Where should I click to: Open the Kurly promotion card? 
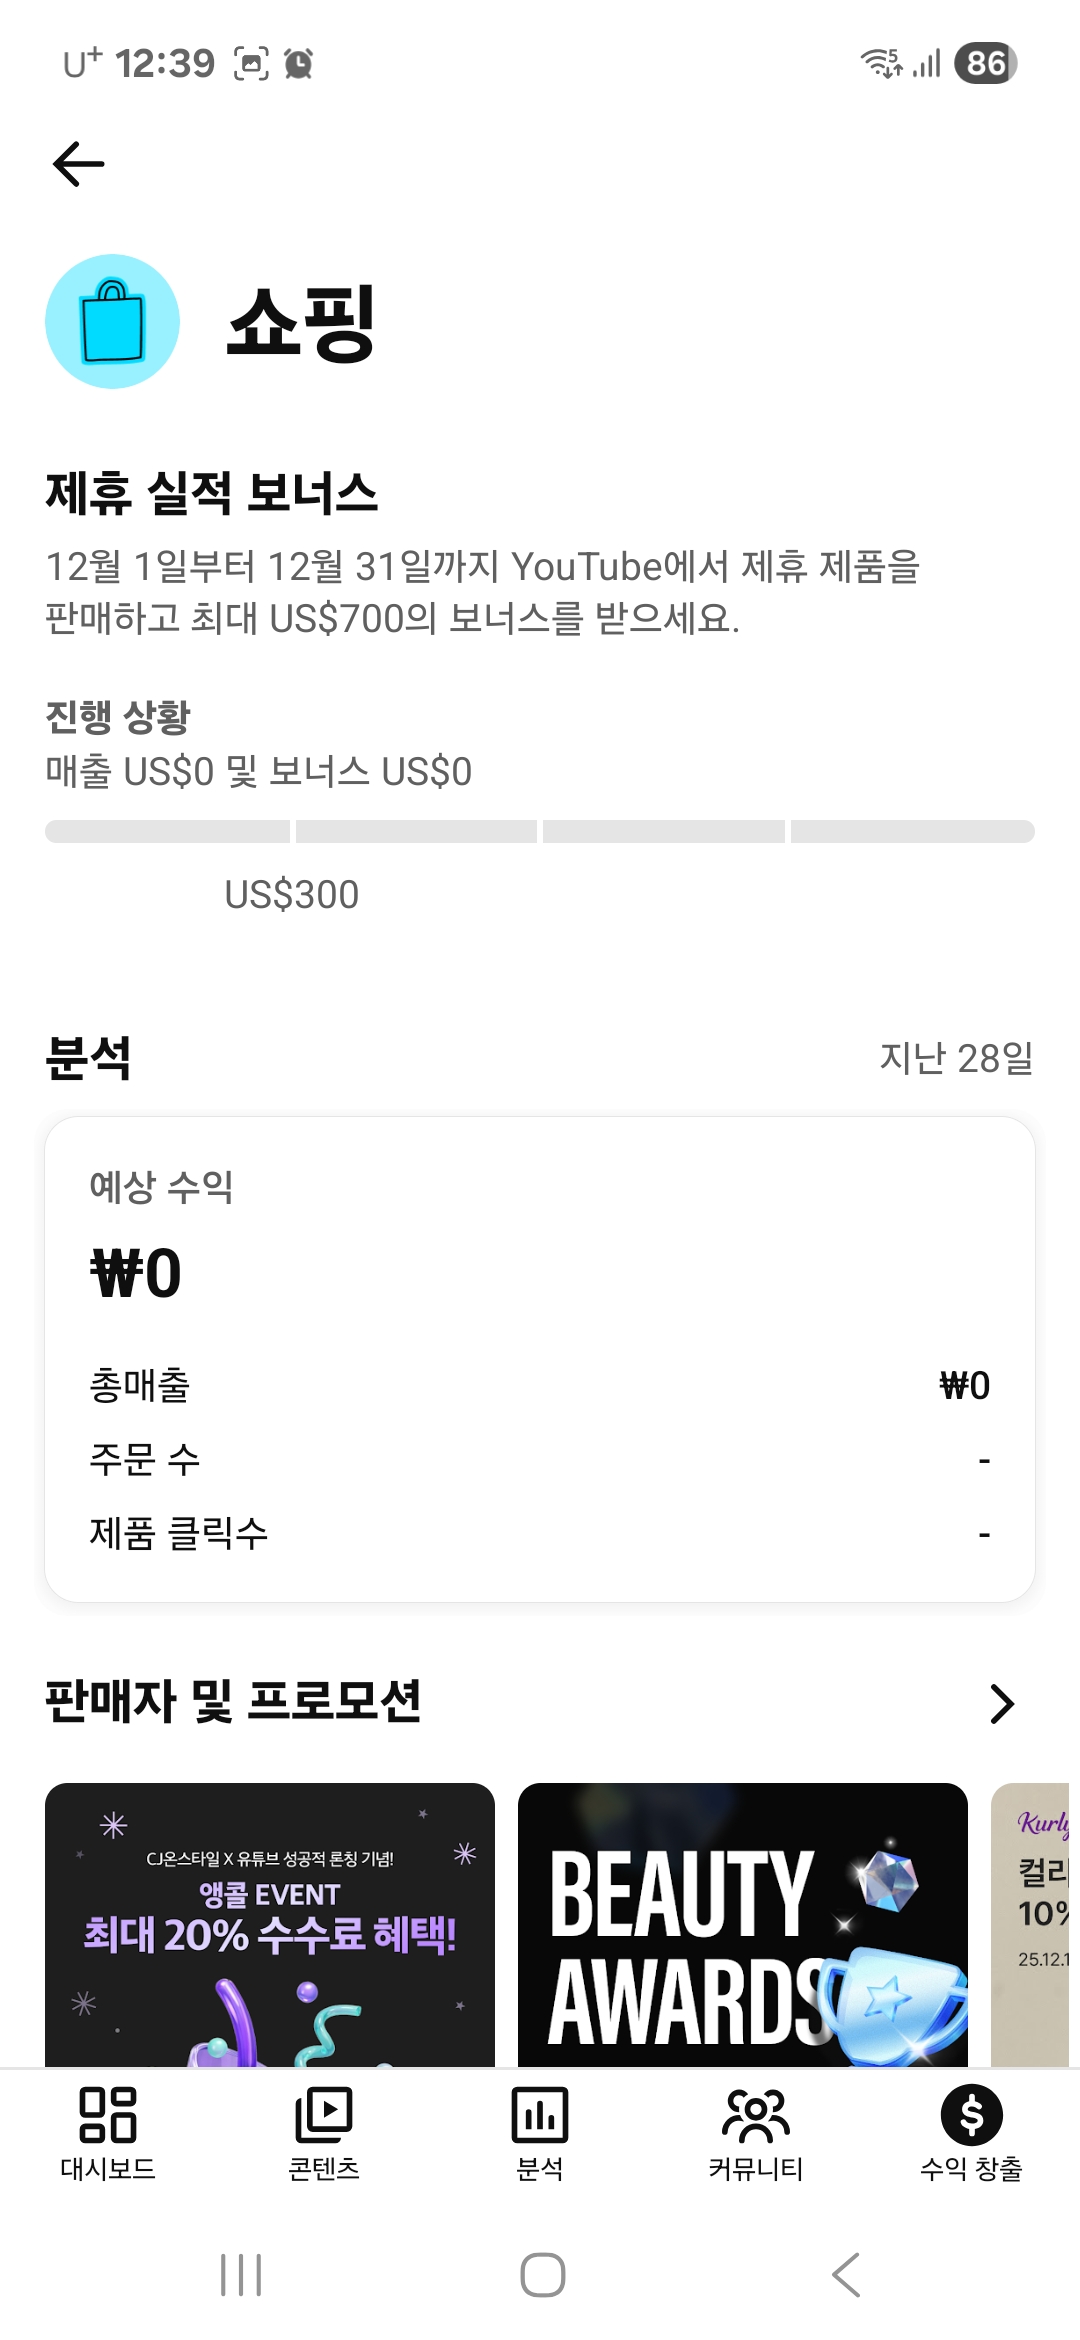[x=1034, y=1924]
